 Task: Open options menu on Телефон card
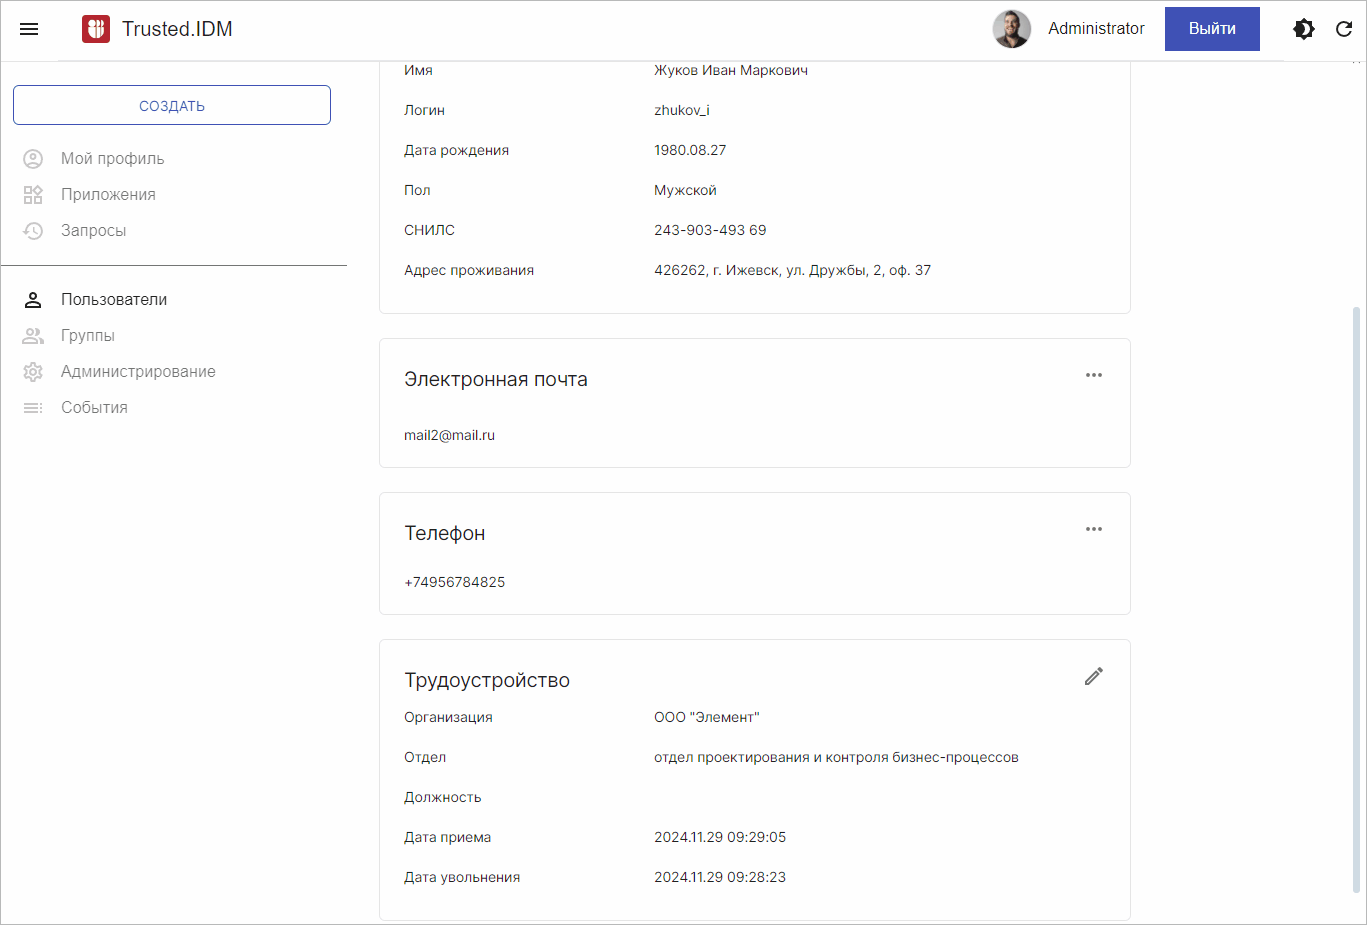tap(1093, 529)
